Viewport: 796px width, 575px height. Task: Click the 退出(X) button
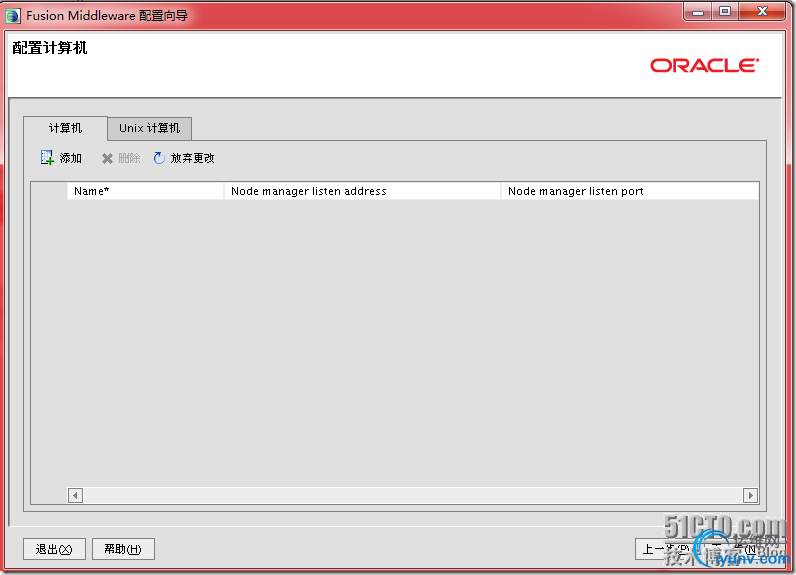coord(54,549)
